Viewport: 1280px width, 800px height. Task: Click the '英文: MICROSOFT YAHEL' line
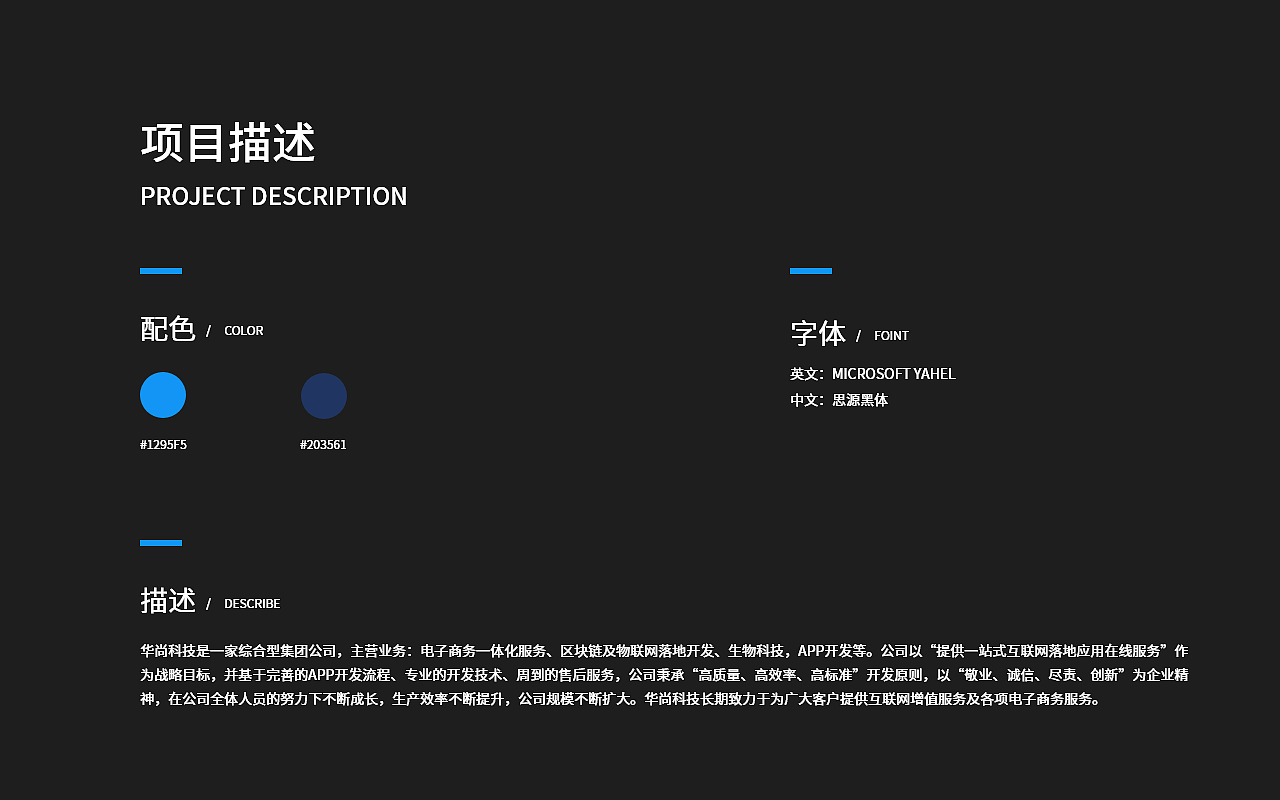[873, 374]
